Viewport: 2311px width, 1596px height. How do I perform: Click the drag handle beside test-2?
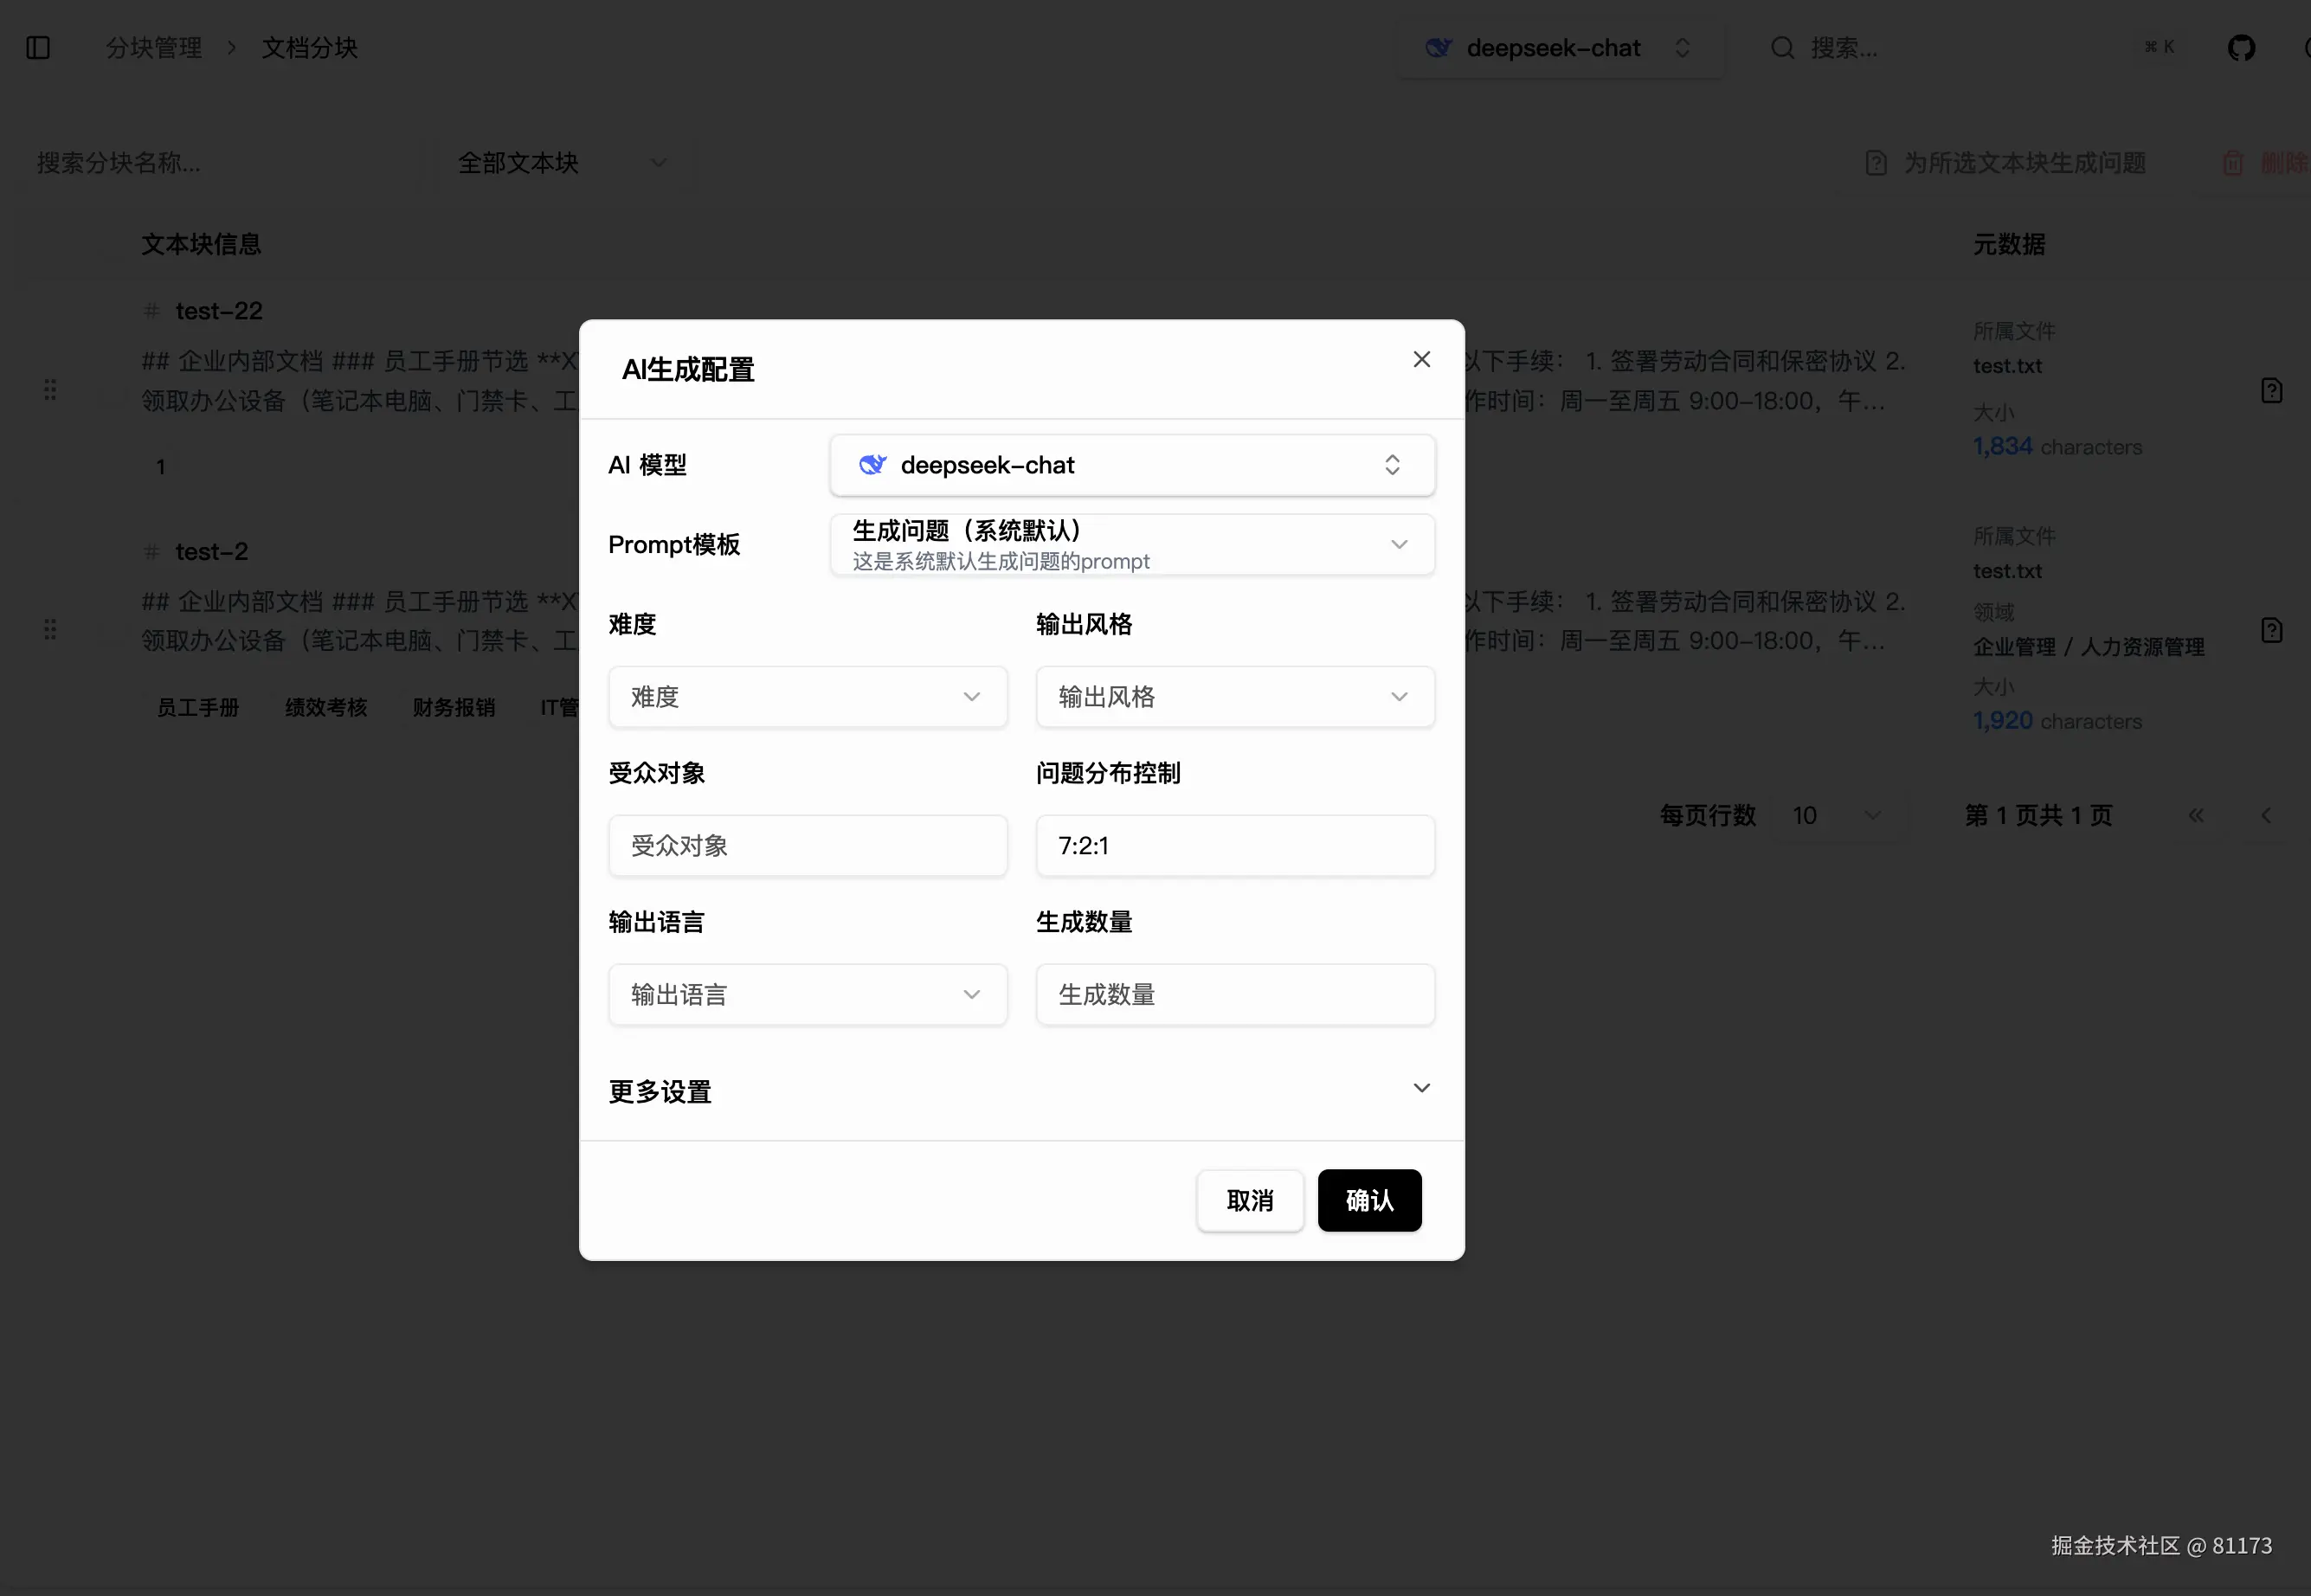click(50, 629)
